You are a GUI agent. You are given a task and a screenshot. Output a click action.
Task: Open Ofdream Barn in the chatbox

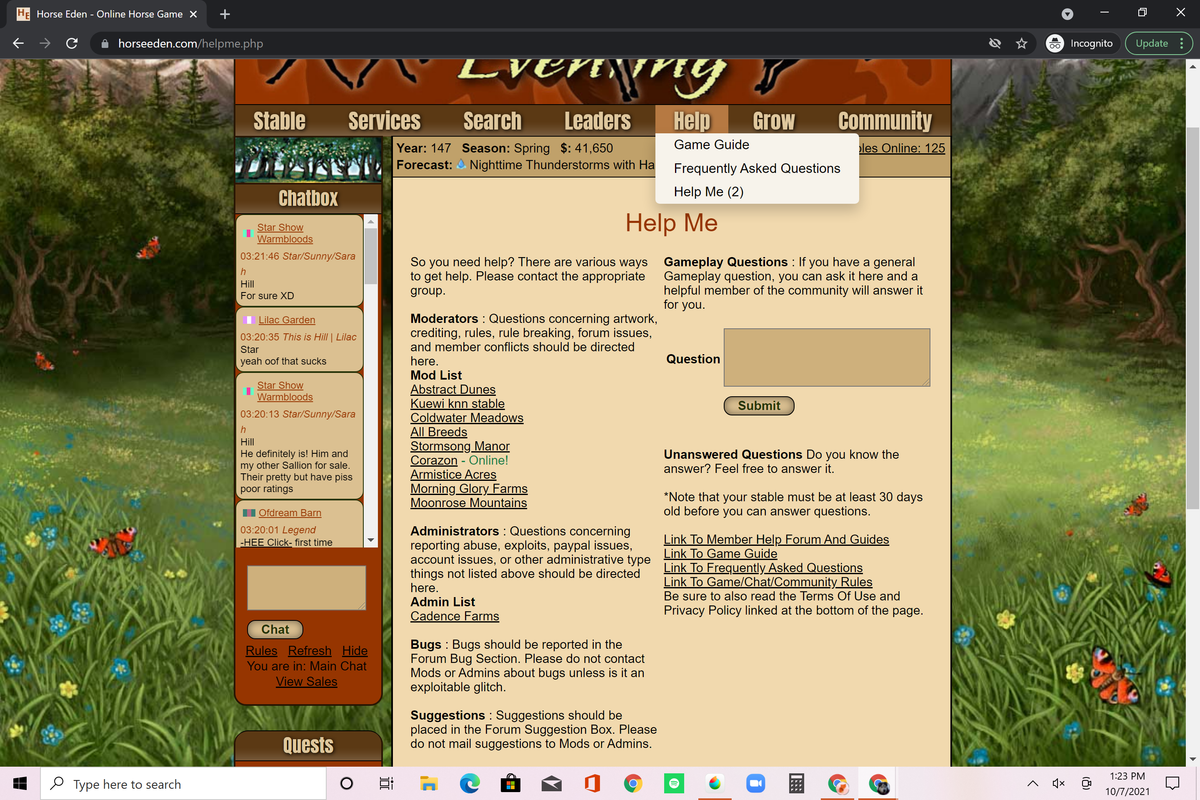tap(290, 513)
